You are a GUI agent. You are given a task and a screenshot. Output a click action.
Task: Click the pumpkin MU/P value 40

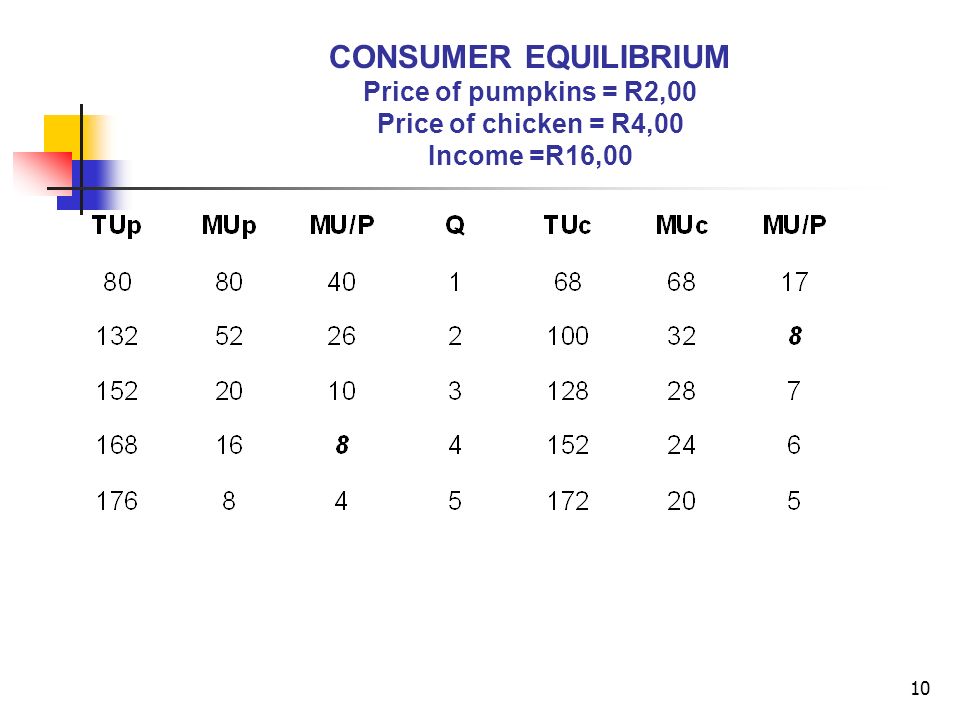tap(342, 282)
